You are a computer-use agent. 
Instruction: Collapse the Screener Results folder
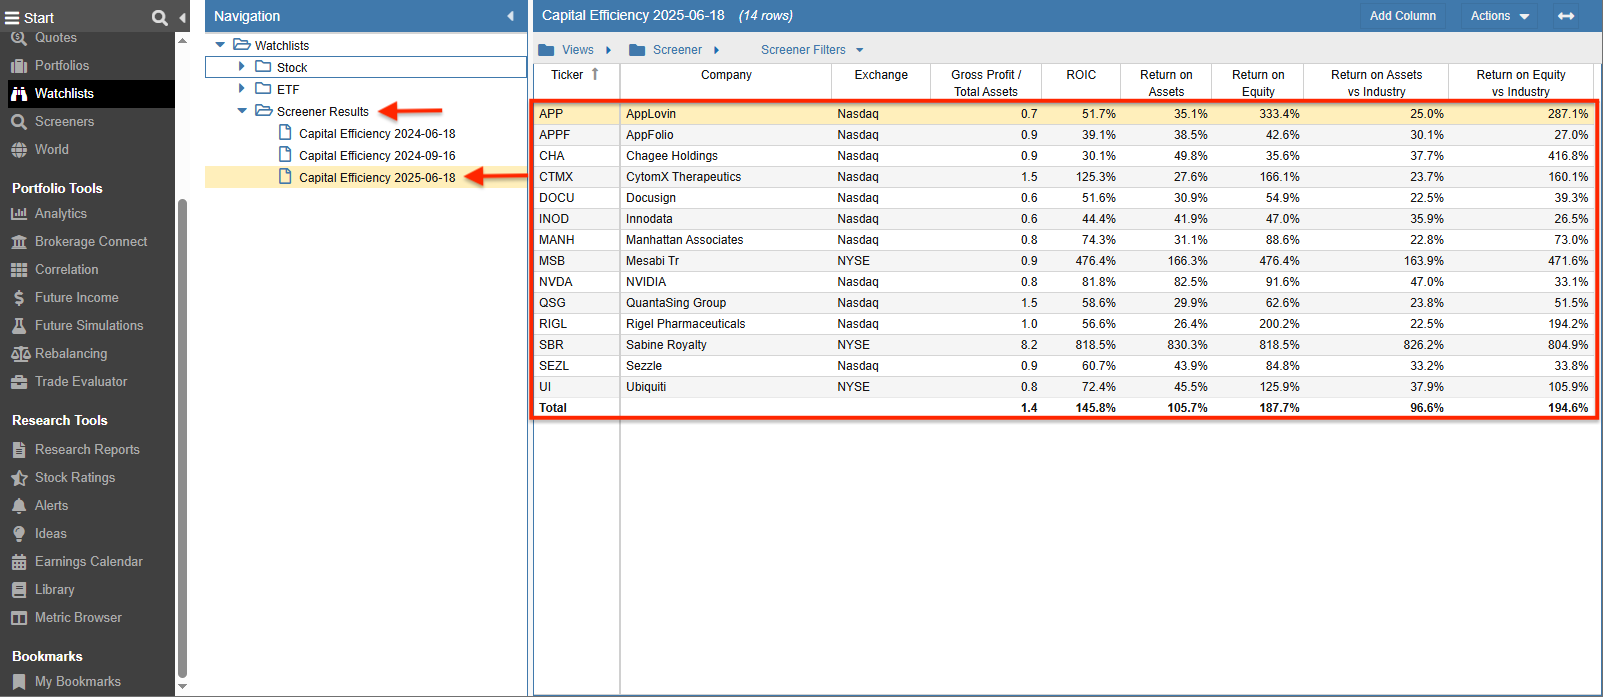point(242,111)
